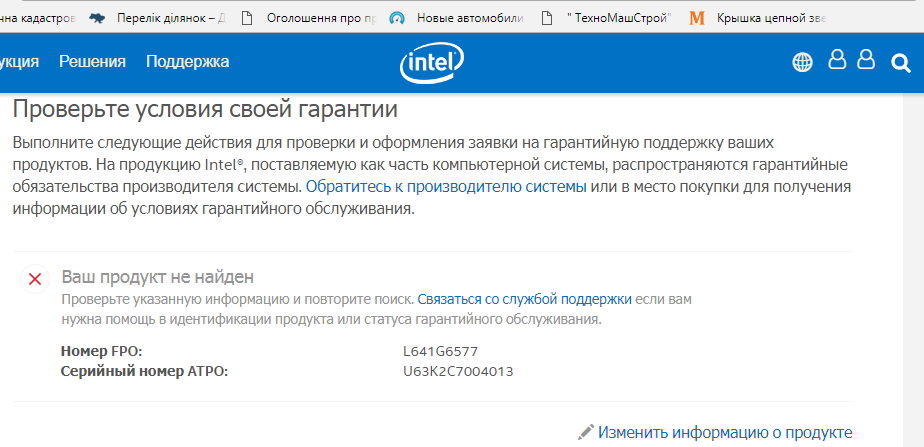Viewport: 924px width, 447px height.
Task: Open the ТехноМашСтрой bookmark
Action: (607, 18)
